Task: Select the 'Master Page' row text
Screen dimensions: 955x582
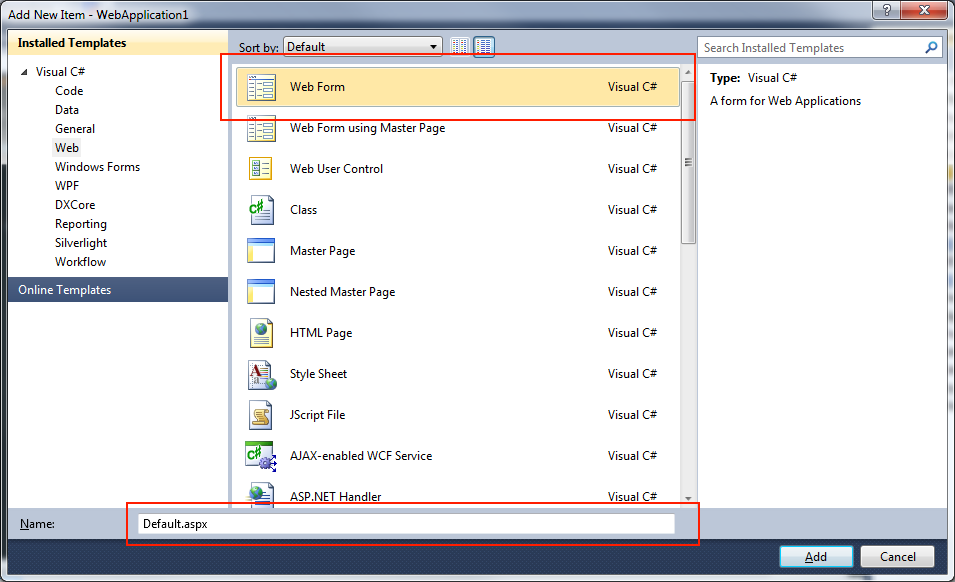Action: click(x=322, y=251)
